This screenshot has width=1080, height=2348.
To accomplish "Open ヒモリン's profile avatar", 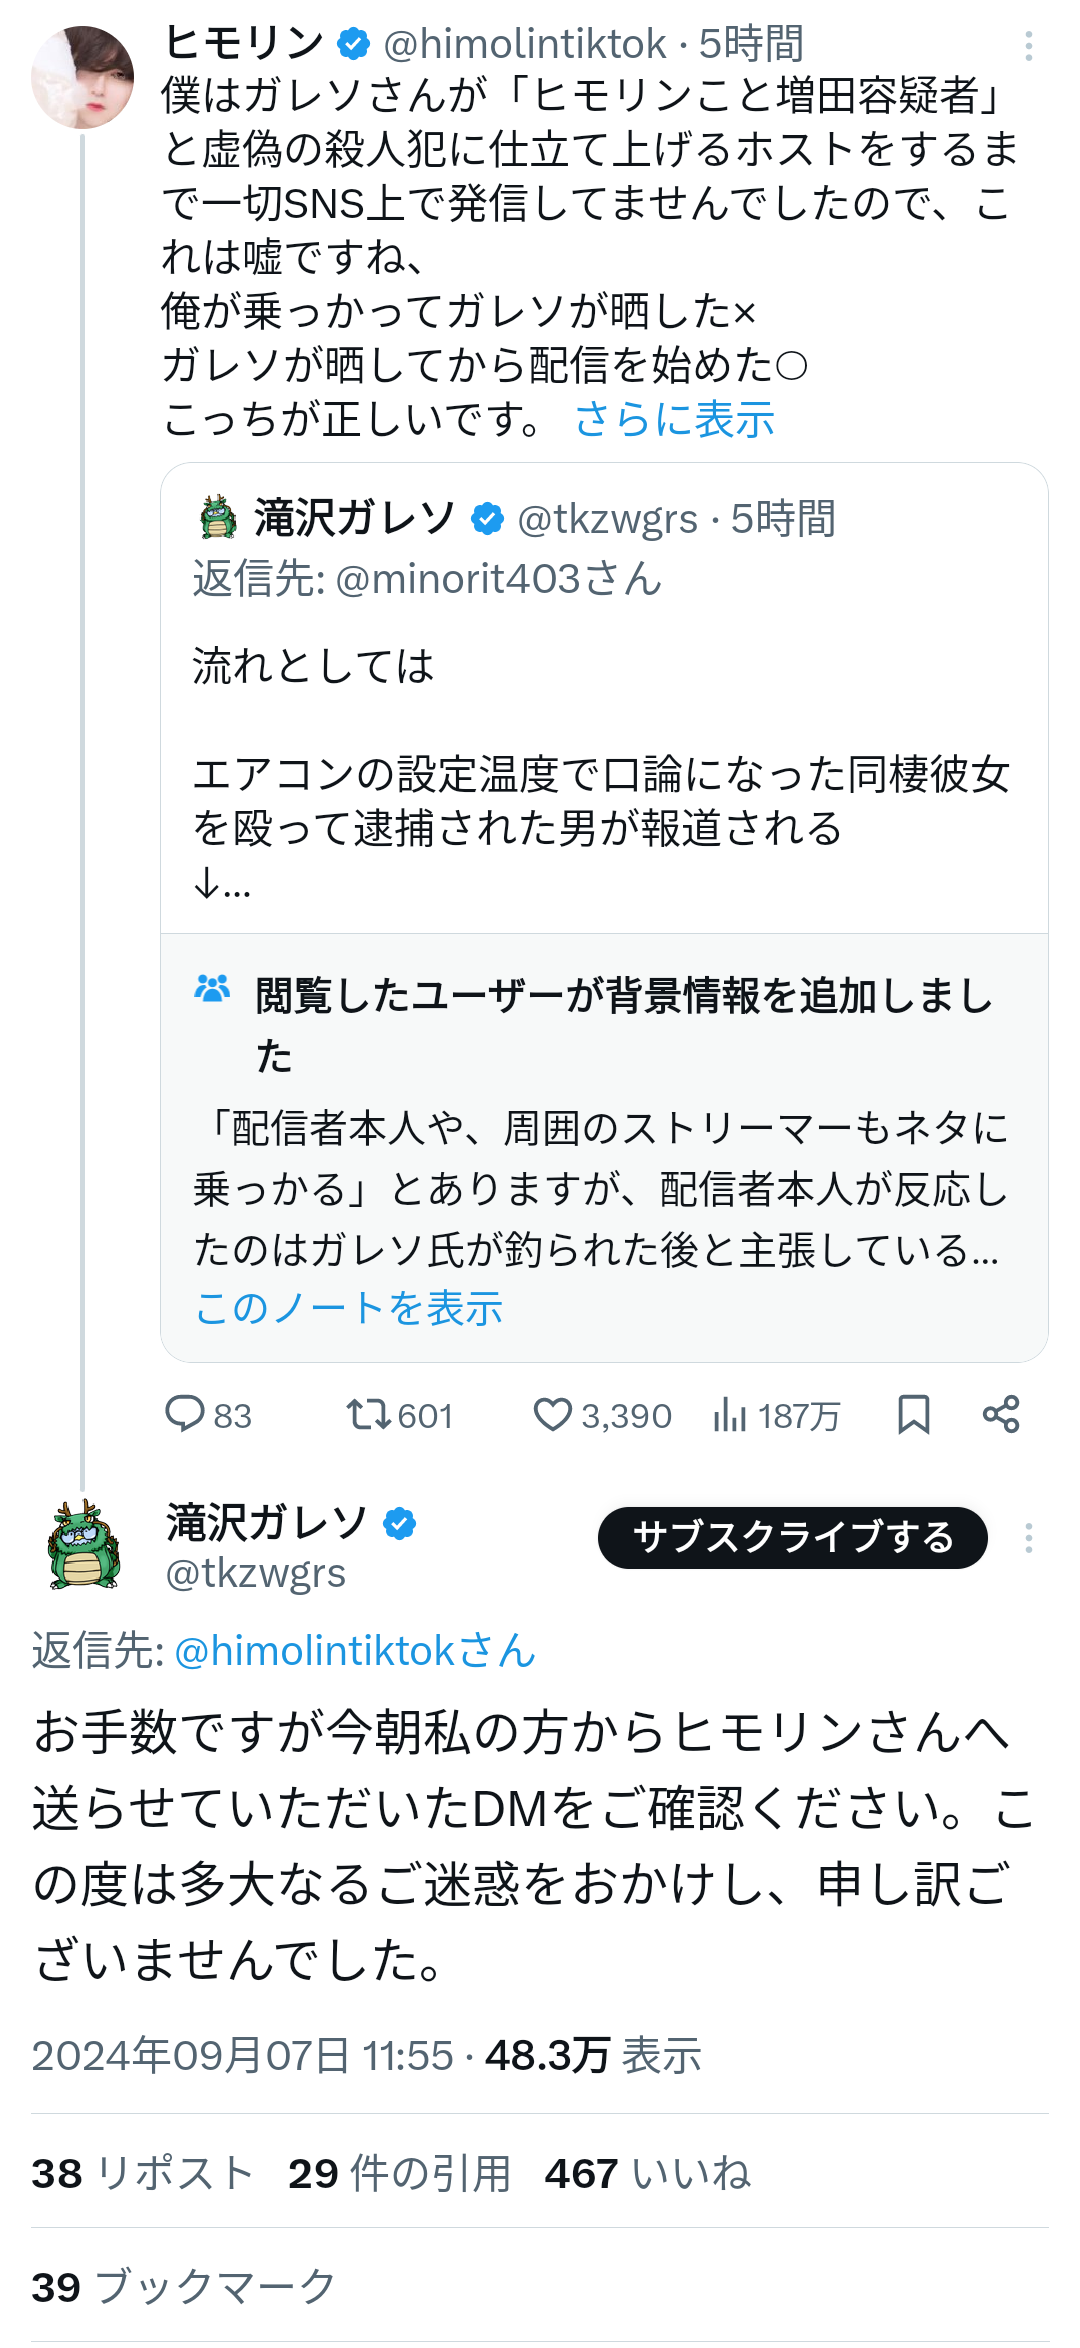I will pyautogui.click(x=83, y=78).
